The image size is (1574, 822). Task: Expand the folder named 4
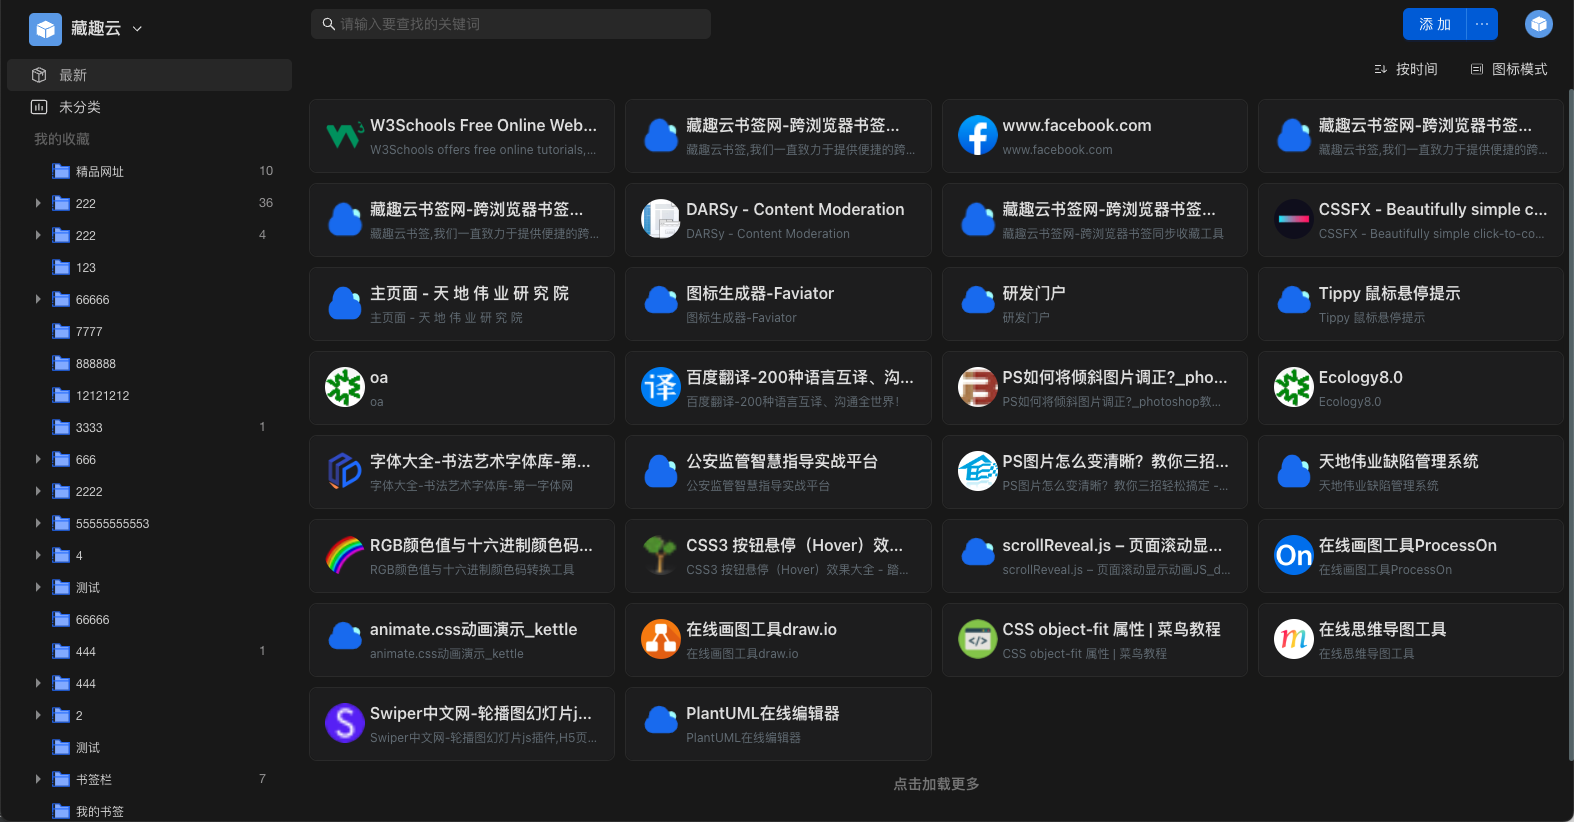point(38,555)
